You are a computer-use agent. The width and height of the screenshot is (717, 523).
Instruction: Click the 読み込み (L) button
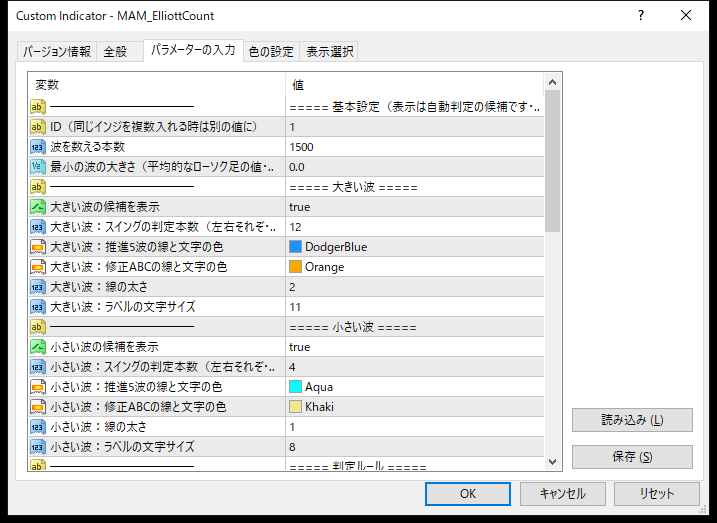pyautogui.click(x=632, y=420)
